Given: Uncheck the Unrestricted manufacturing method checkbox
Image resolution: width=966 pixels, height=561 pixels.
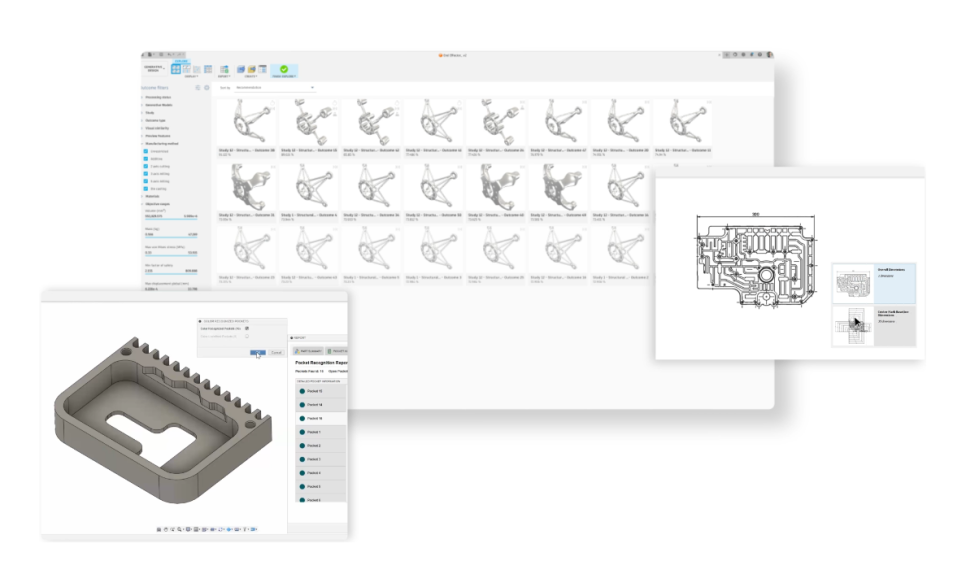Looking at the screenshot, I should pos(145,150).
